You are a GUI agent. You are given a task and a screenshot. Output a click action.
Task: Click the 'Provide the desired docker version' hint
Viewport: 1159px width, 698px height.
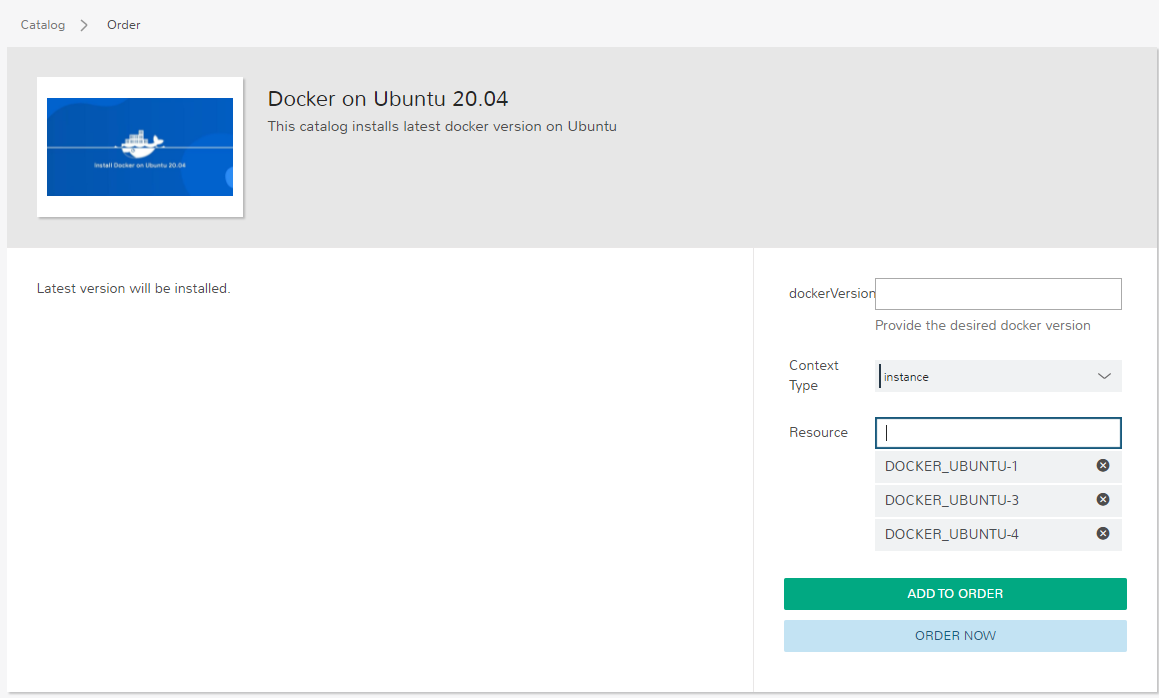coord(982,325)
